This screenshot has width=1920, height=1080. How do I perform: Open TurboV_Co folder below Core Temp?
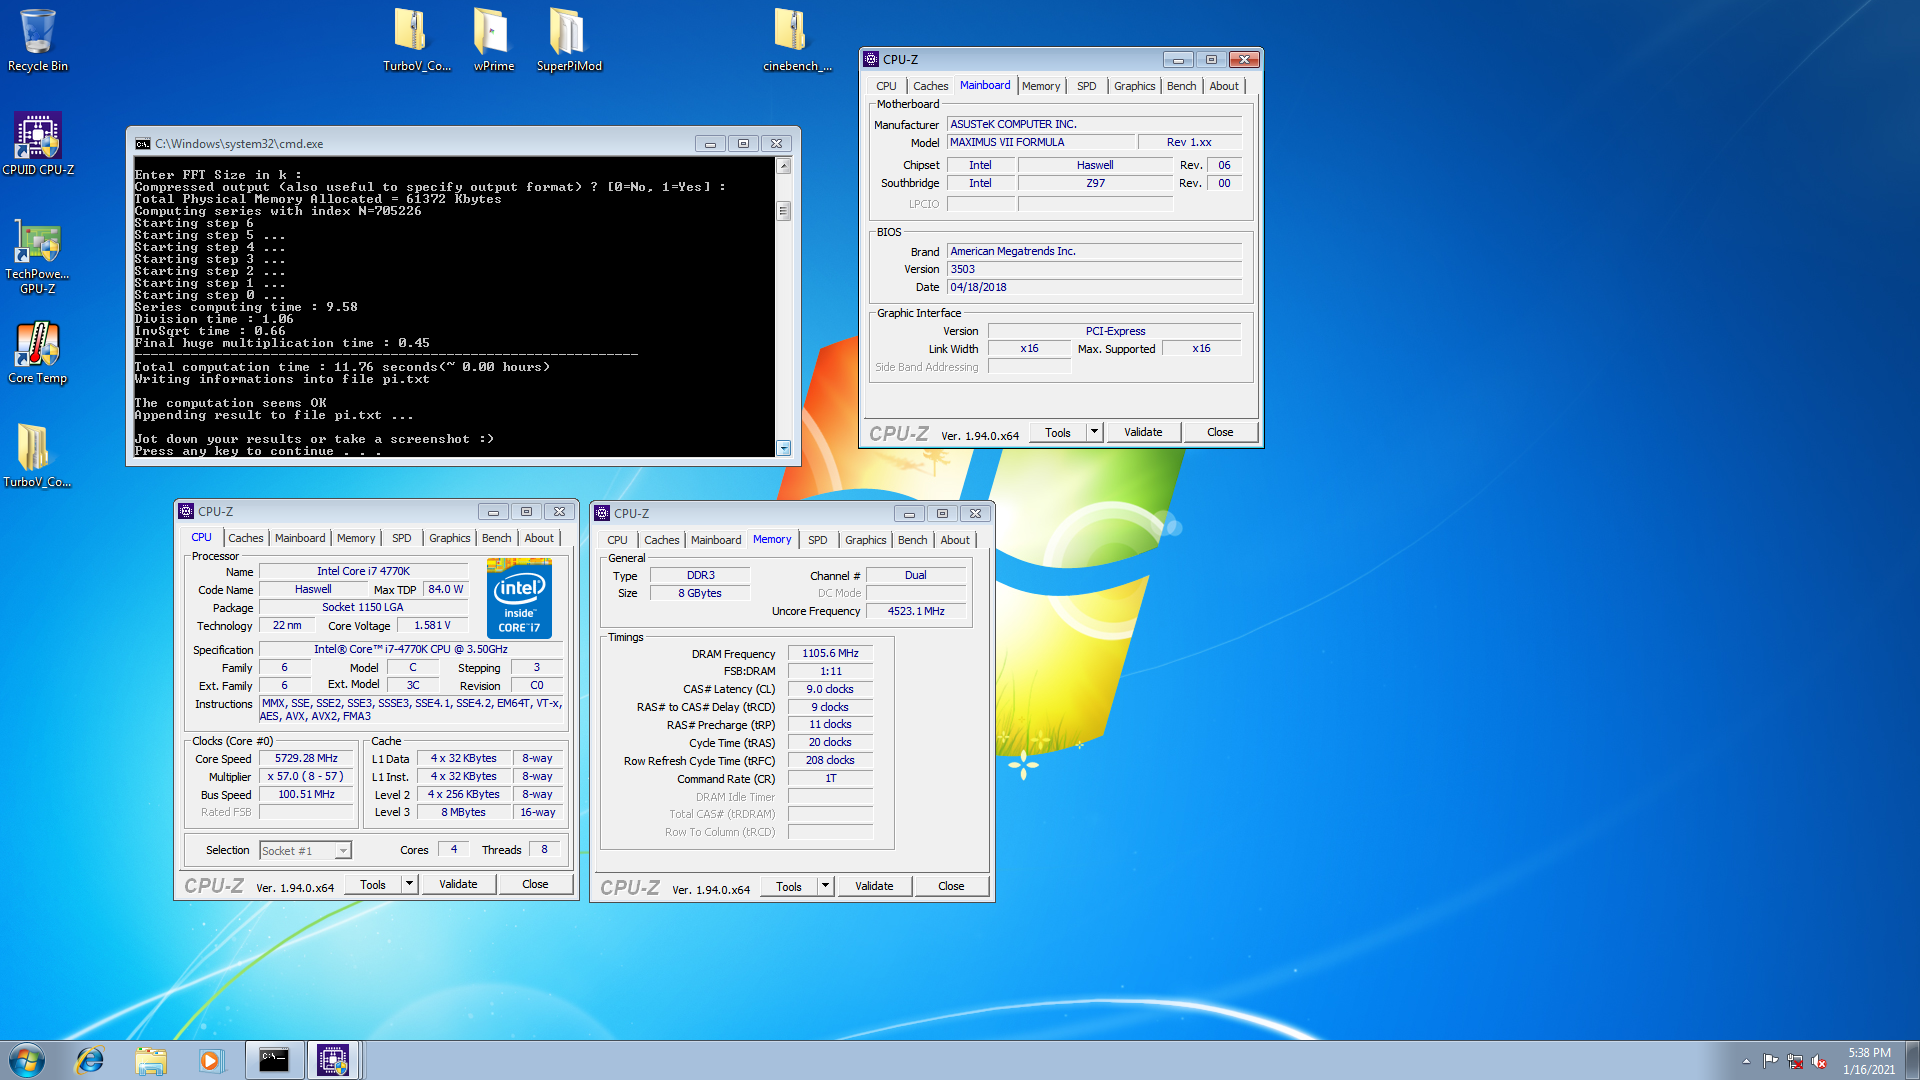pos(38,456)
